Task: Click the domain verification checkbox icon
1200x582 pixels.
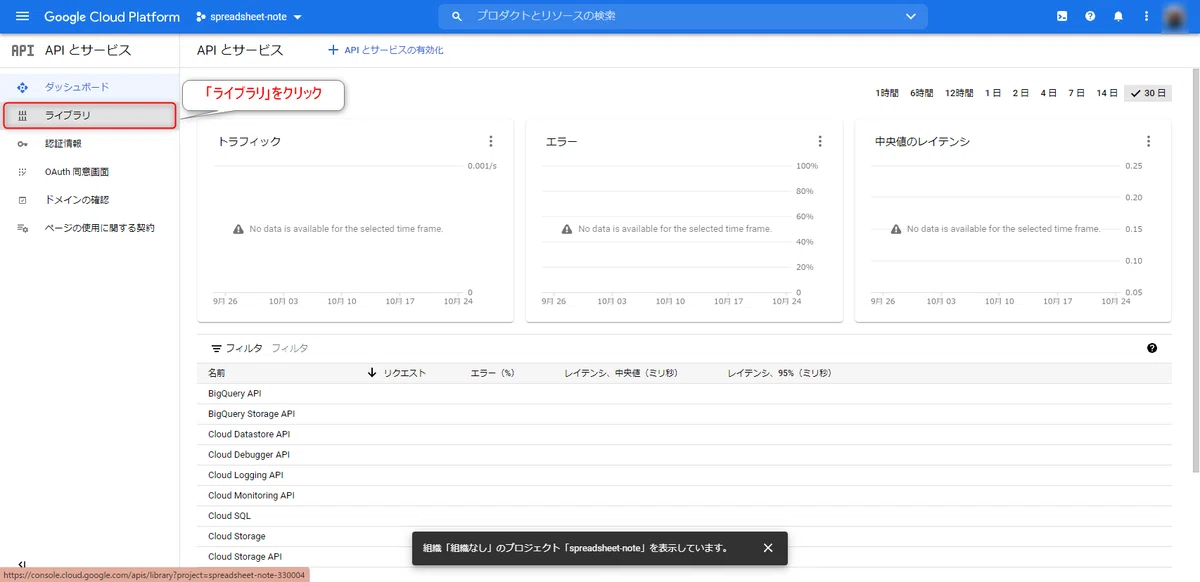Action: tap(22, 200)
